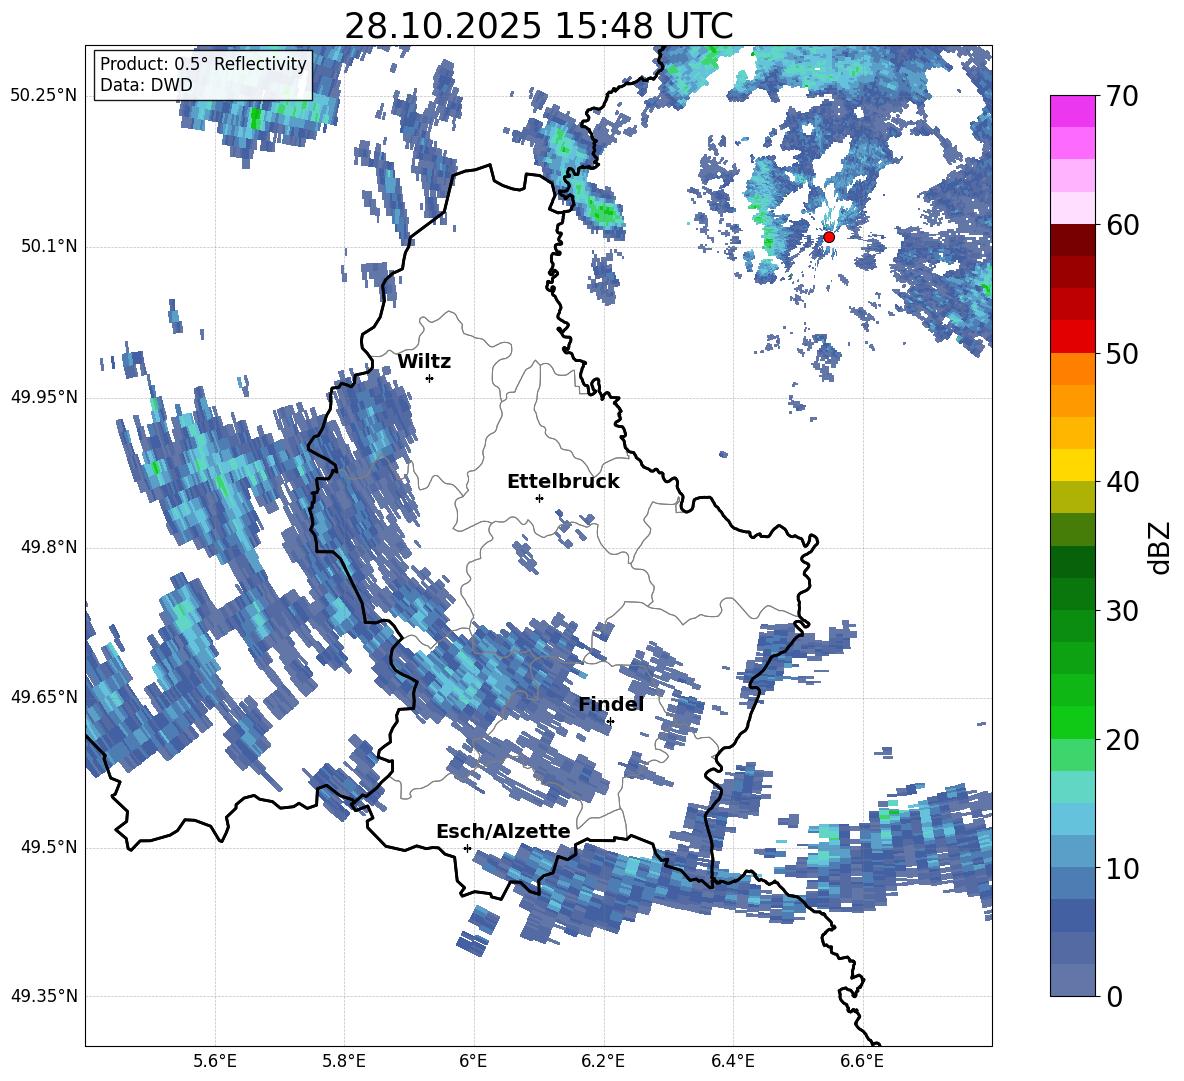Click the 50.25°N latitude label
This screenshot has width=1184, height=1081.
point(44,96)
